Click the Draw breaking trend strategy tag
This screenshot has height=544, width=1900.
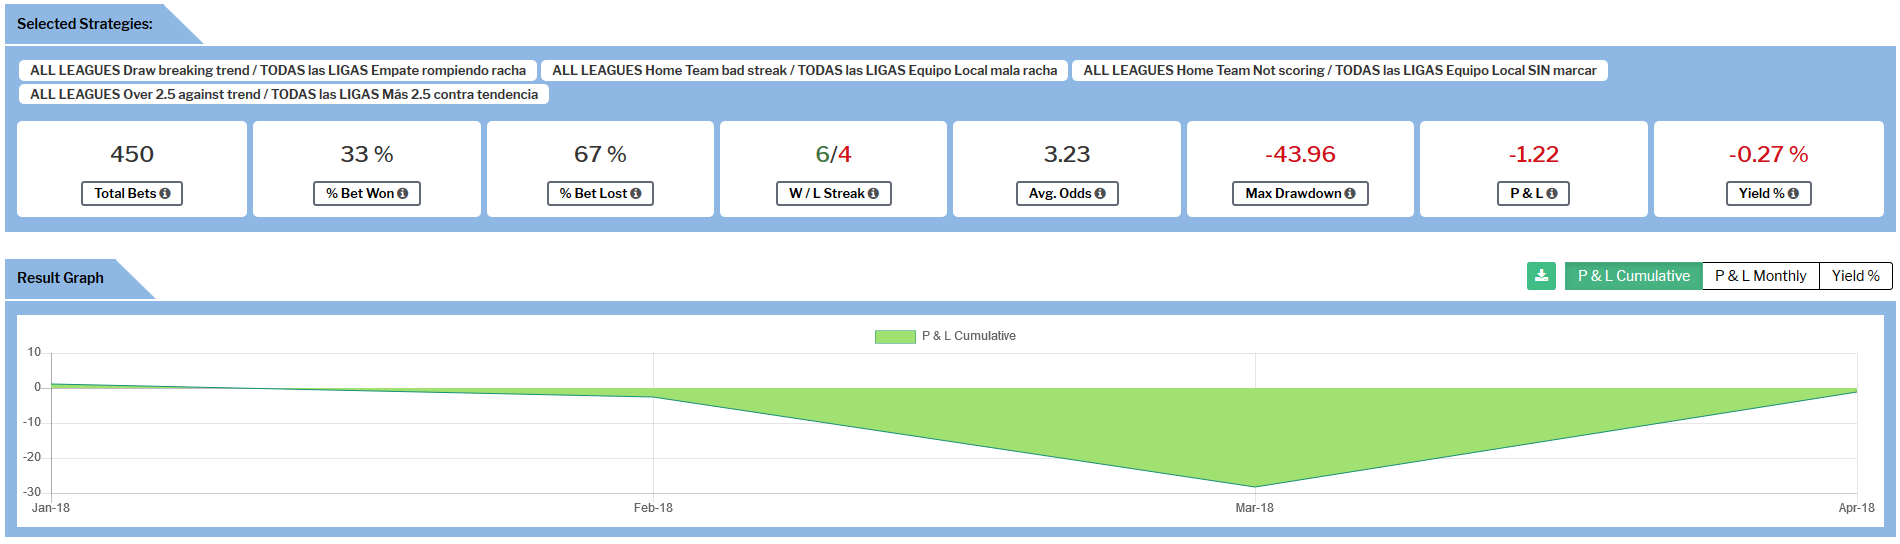coord(278,71)
